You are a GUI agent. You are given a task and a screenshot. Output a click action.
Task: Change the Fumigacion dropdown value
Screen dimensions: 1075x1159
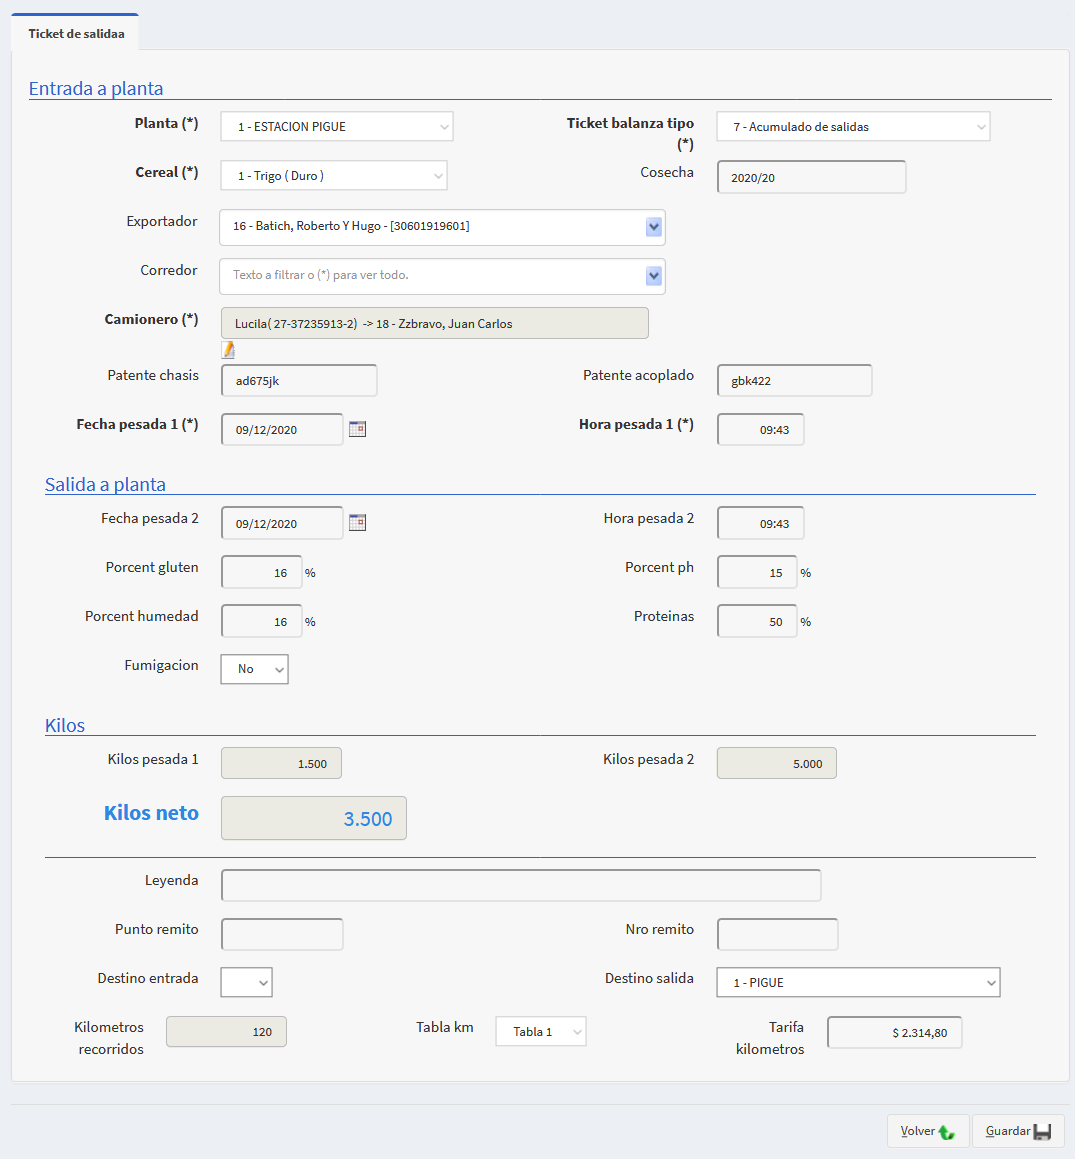(254, 669)
